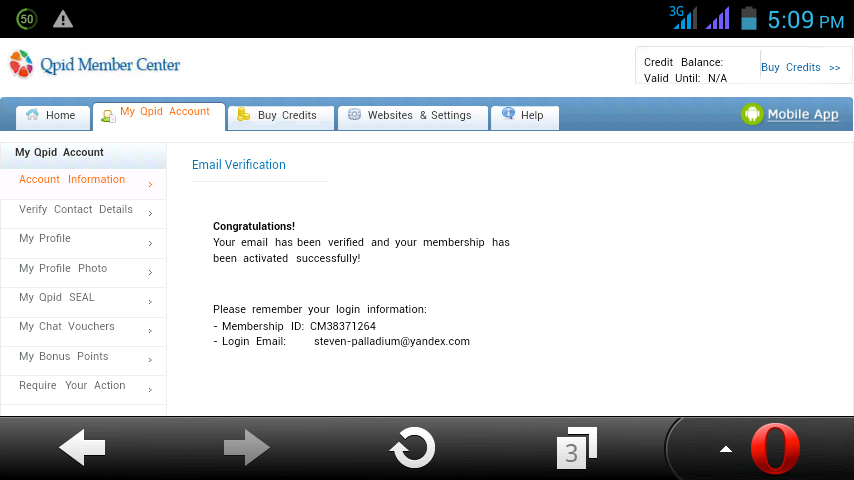Viewport: 854px width, 480px height.
Task: Click the Buy Credits coins icon
Action: pos(243,114)
